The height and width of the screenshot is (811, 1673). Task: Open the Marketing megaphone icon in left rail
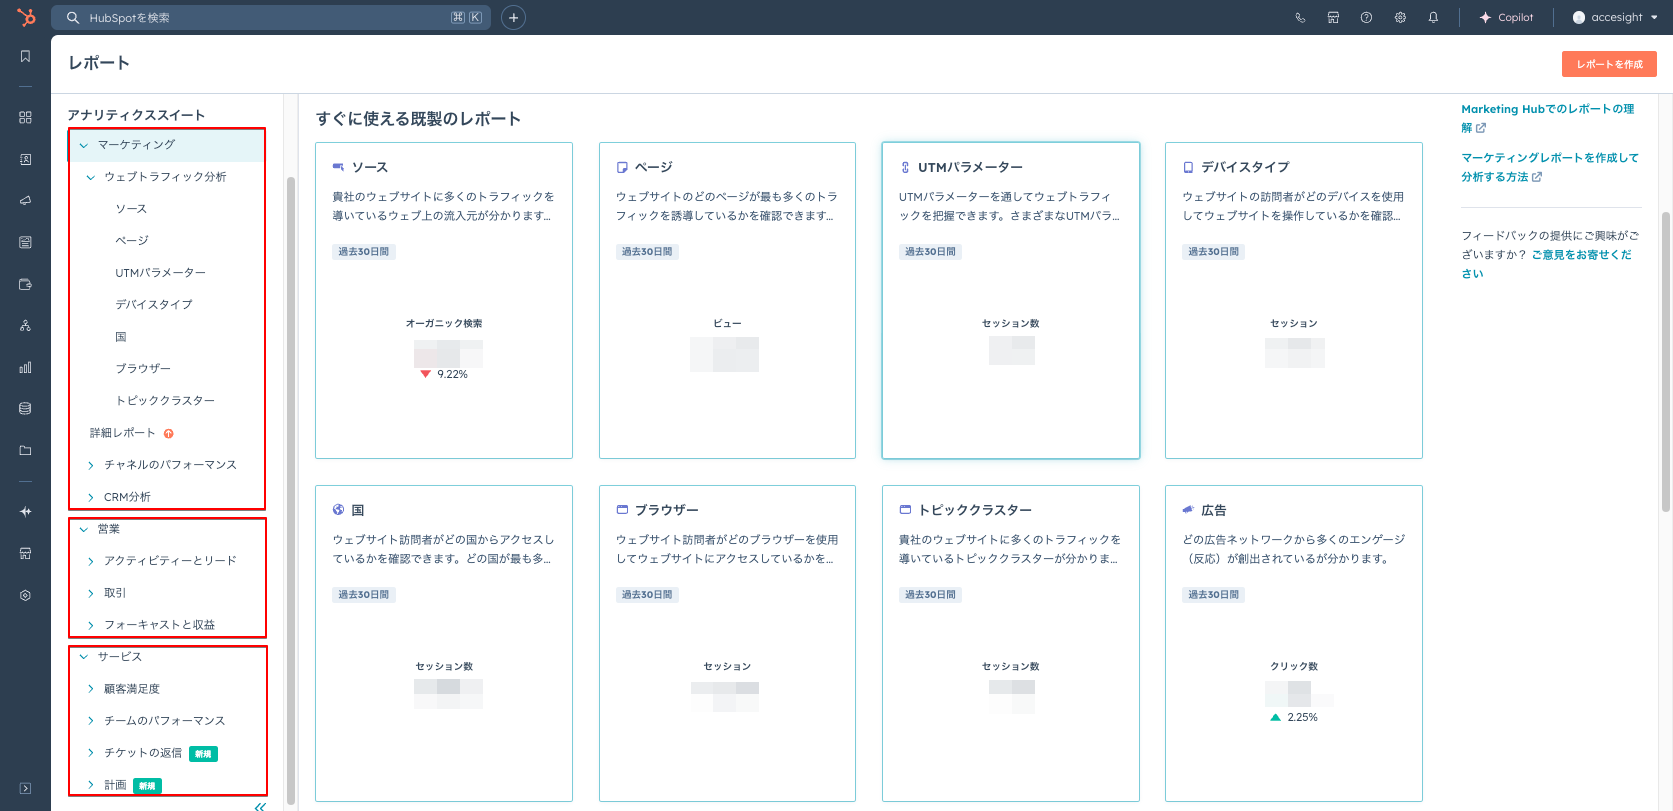[25, 201]
